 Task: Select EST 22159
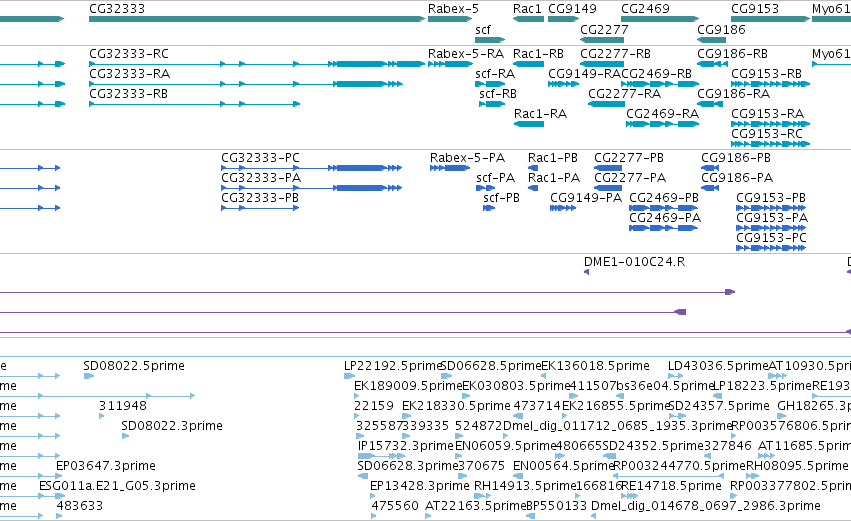pyautogui.click(x=373, y=405)
